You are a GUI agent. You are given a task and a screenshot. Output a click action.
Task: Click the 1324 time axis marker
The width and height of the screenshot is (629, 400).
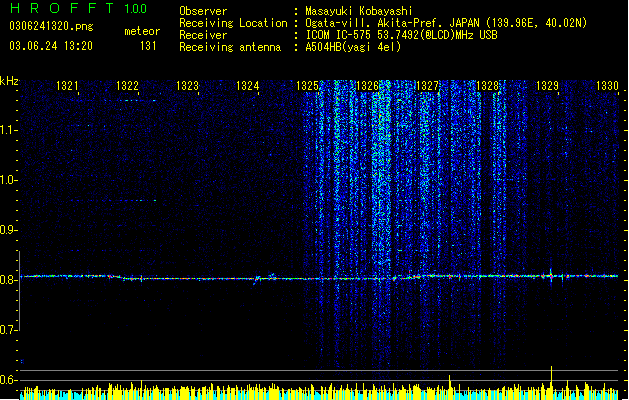(248, 86)
